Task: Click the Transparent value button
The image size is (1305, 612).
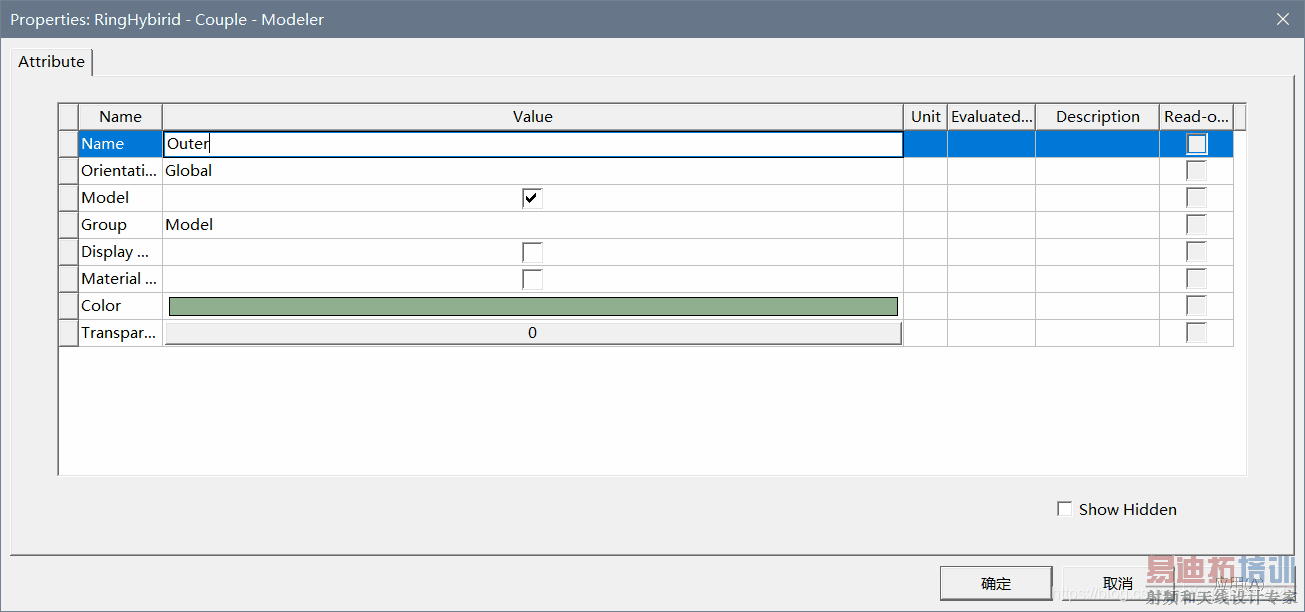Action: coord(532,333)
